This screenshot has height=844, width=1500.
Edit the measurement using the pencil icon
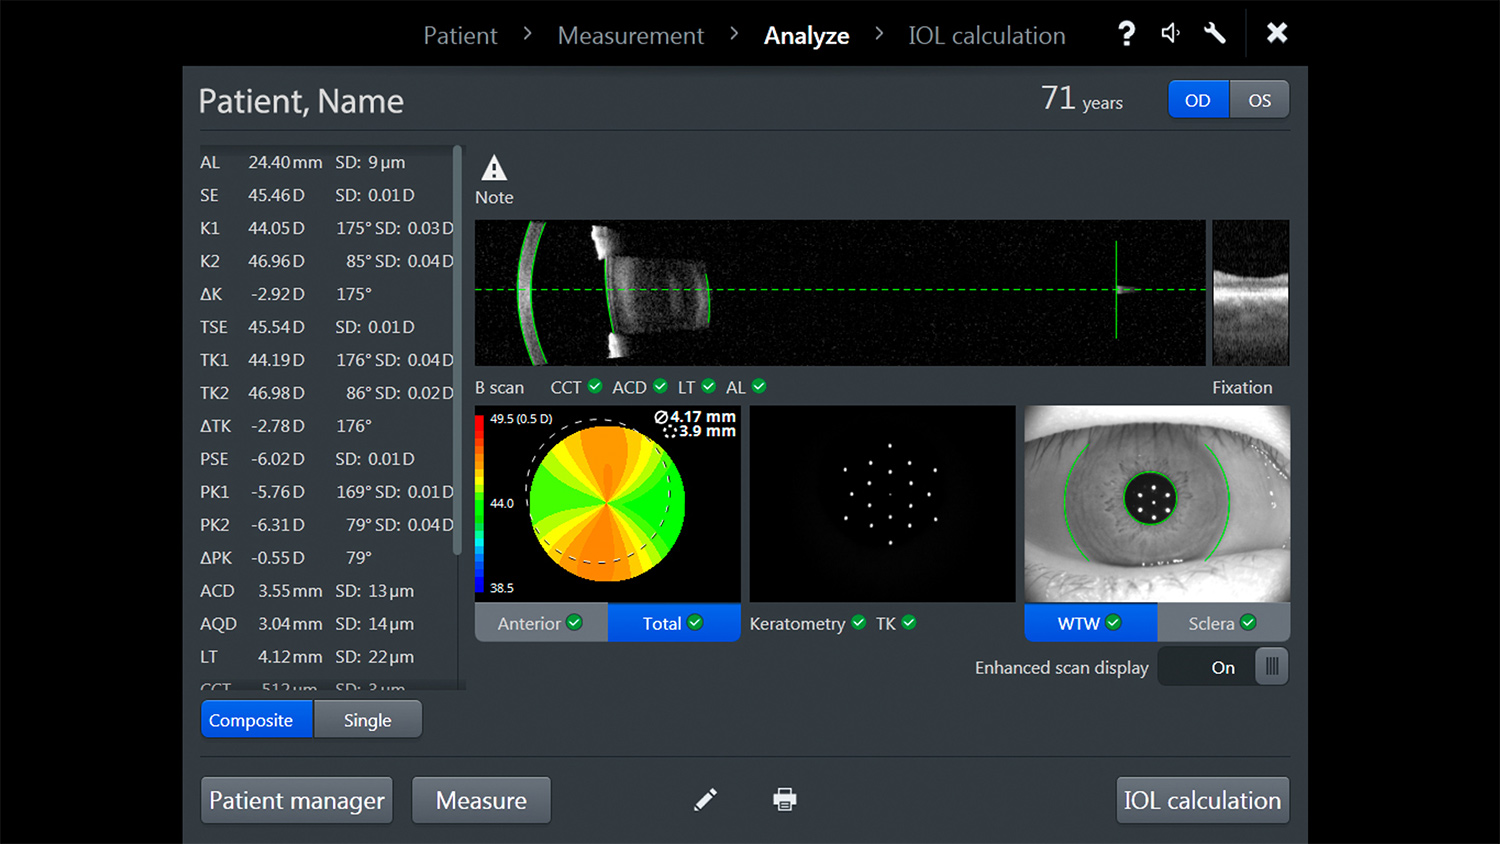pos(705,799)
